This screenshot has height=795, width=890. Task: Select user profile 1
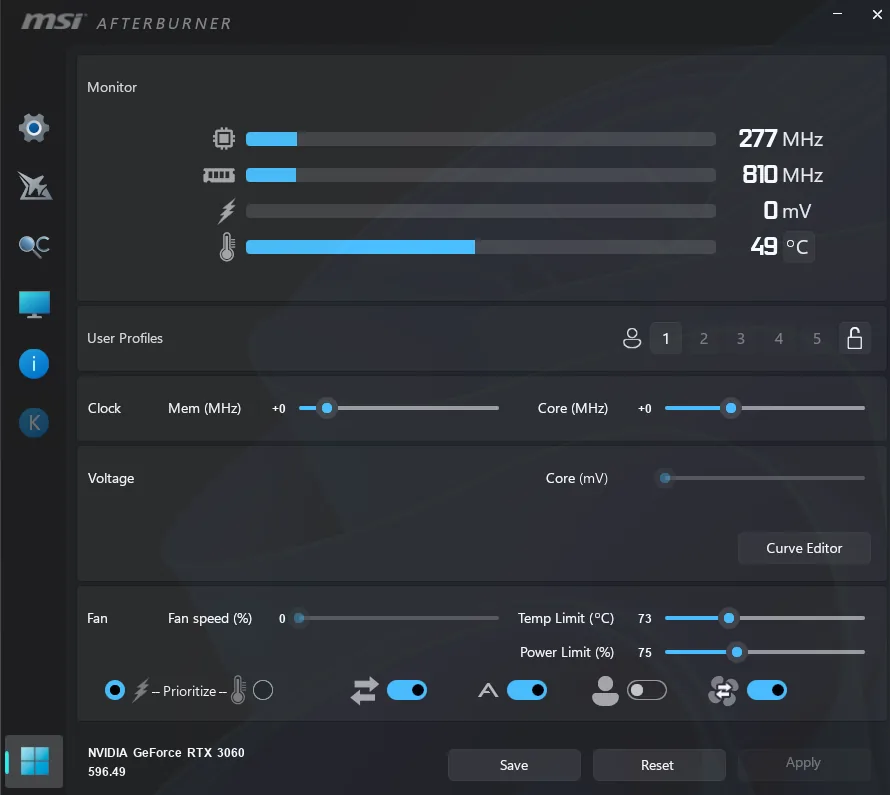click(x=666, y=339)
